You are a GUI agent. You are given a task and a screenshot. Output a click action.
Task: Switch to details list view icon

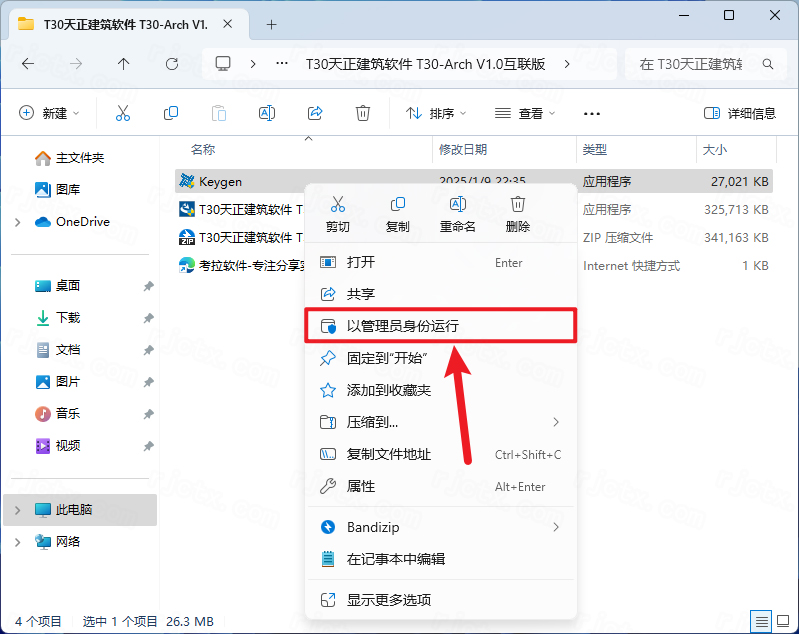point(762,621)
